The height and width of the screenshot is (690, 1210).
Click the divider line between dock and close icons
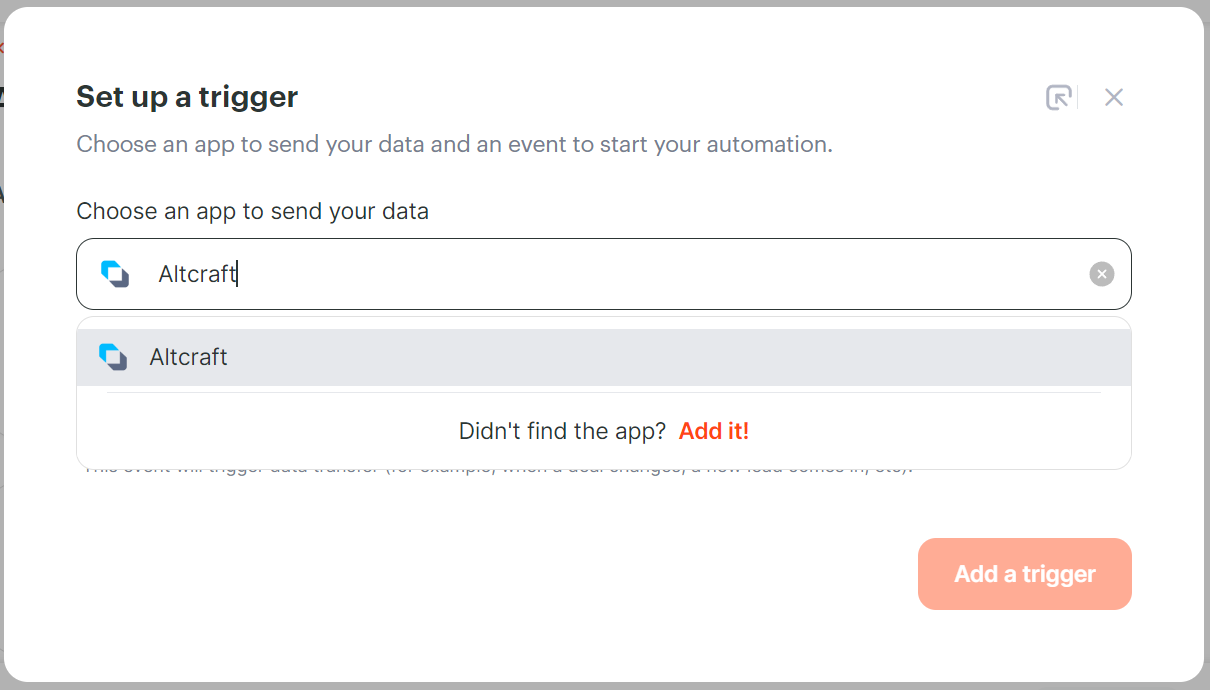click(x=1077, y=97)
